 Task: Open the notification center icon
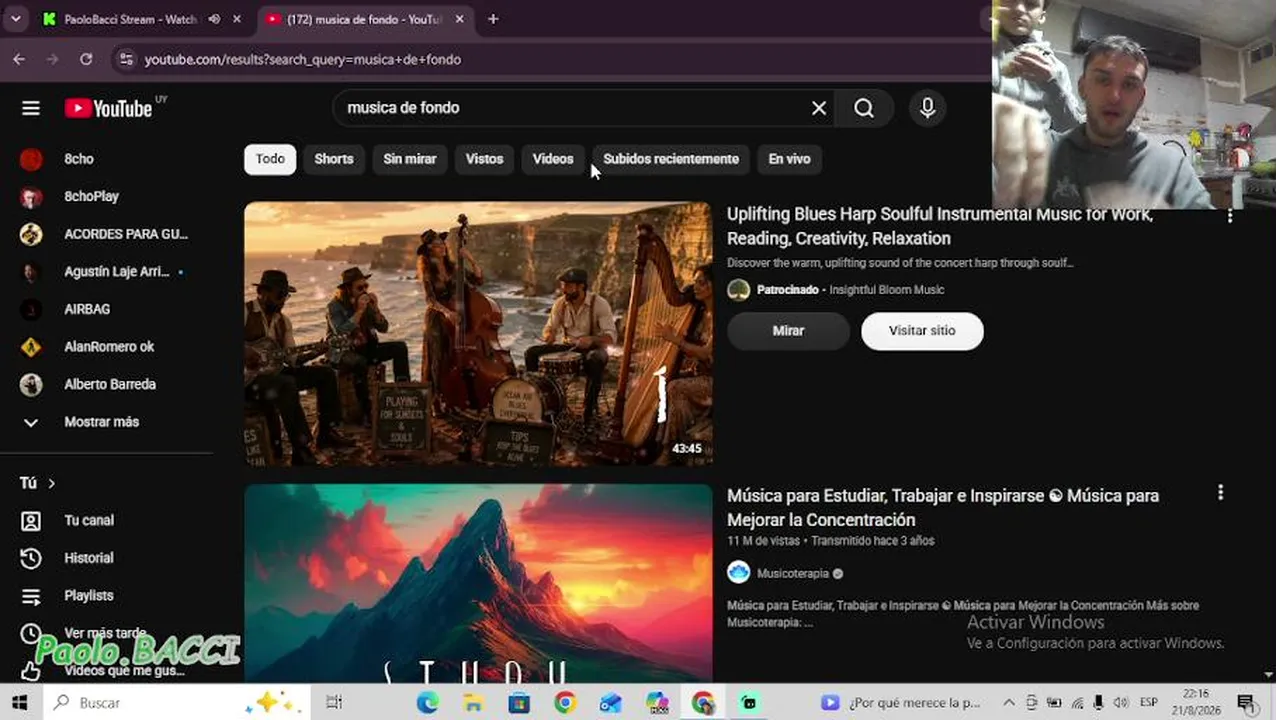1246,703
